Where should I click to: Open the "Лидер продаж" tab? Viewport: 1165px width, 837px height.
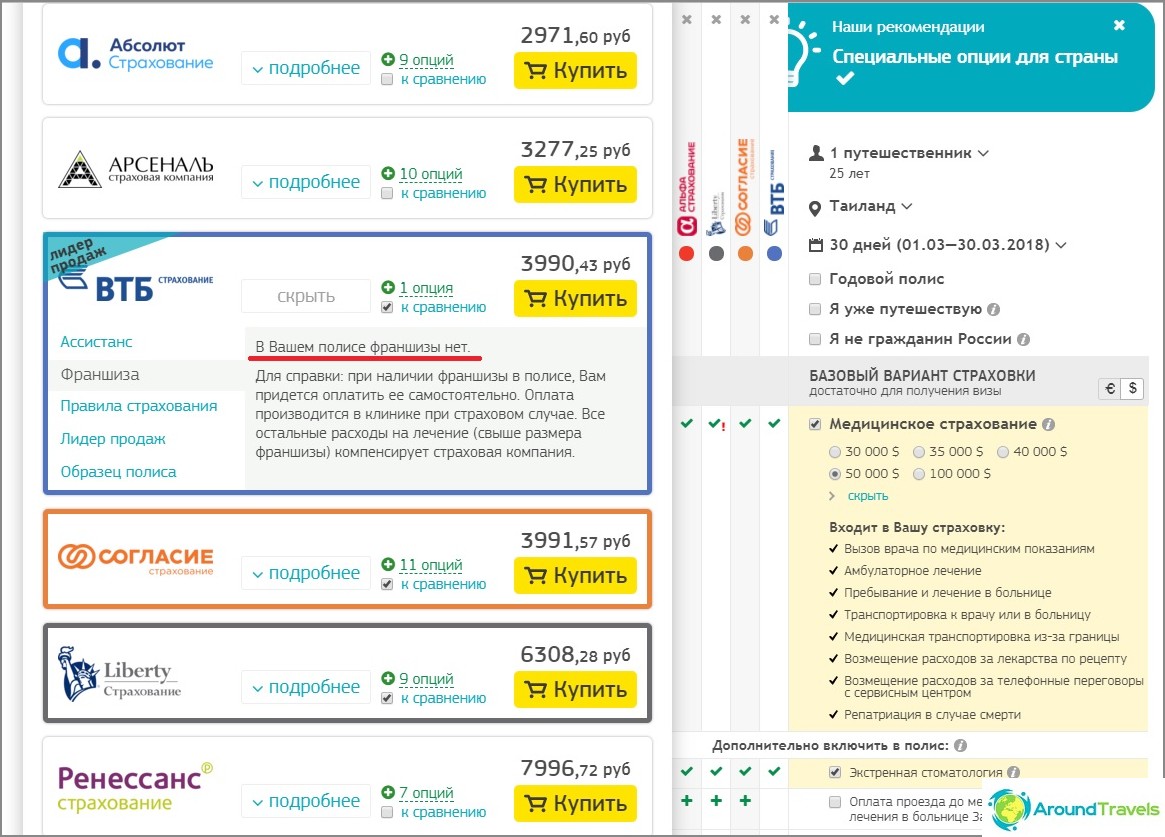pyautogui.click(x=113, y=439)
